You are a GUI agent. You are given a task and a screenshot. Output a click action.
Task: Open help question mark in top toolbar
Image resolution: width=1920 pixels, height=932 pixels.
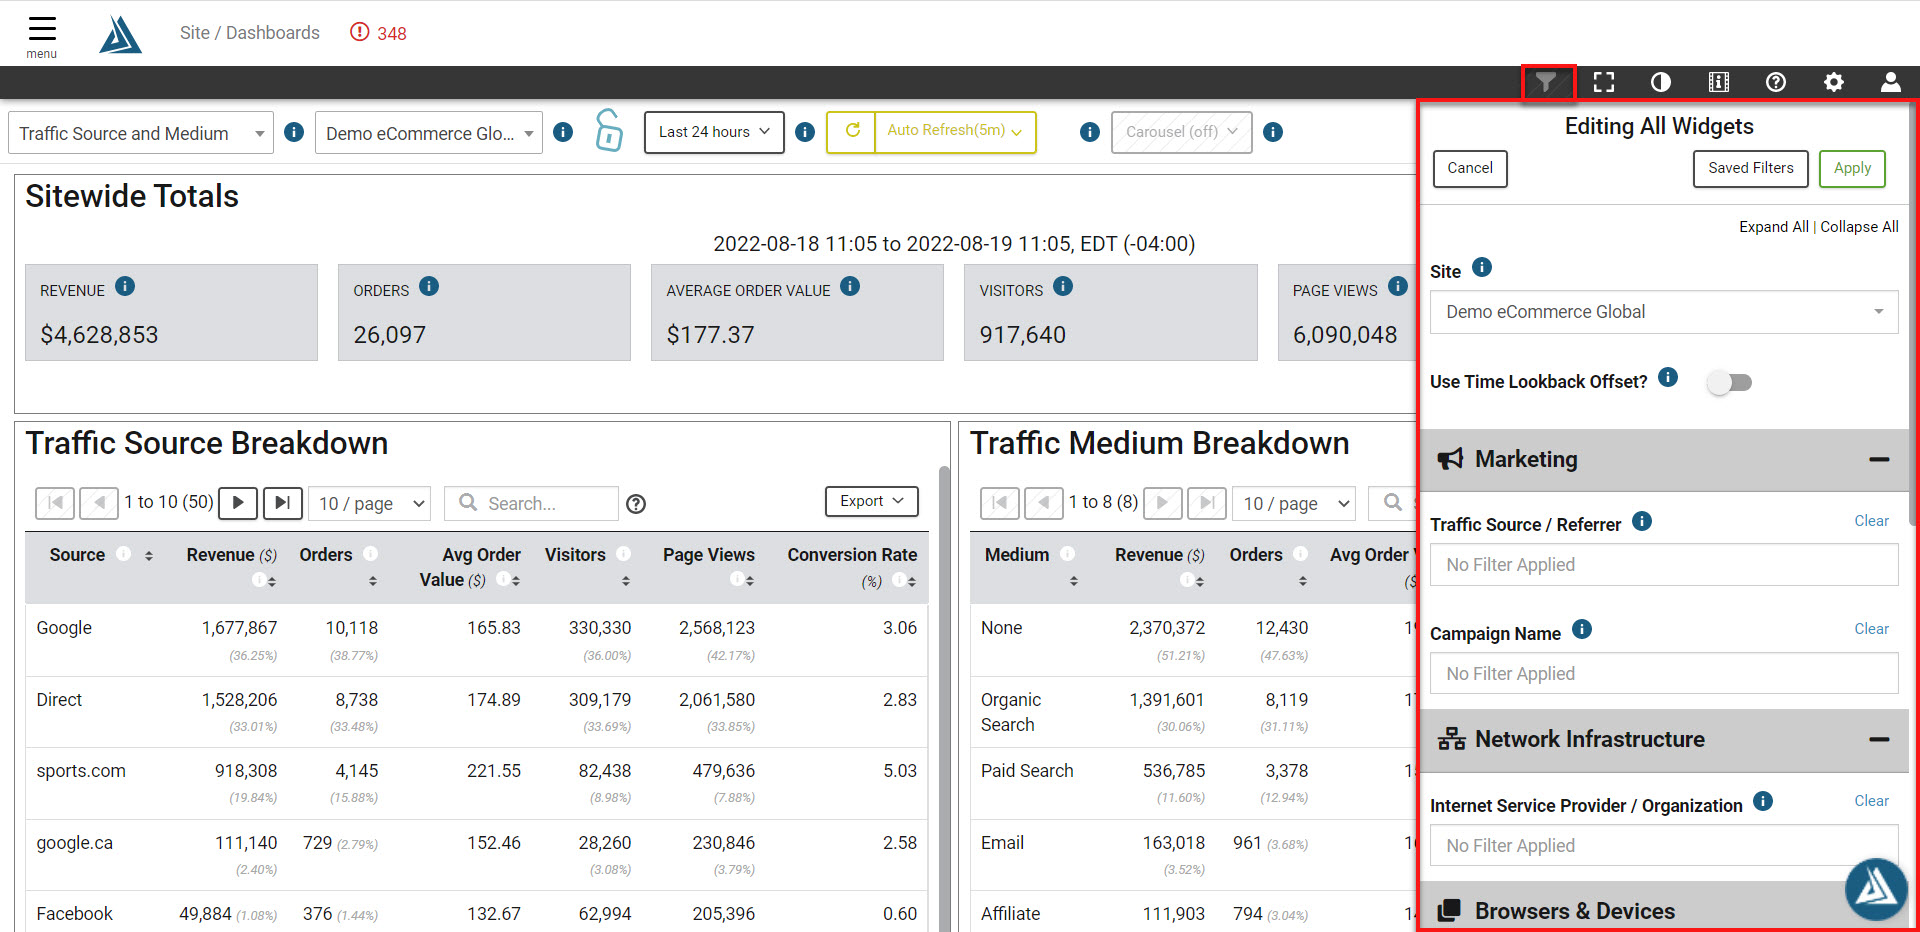click(1776, 82)
